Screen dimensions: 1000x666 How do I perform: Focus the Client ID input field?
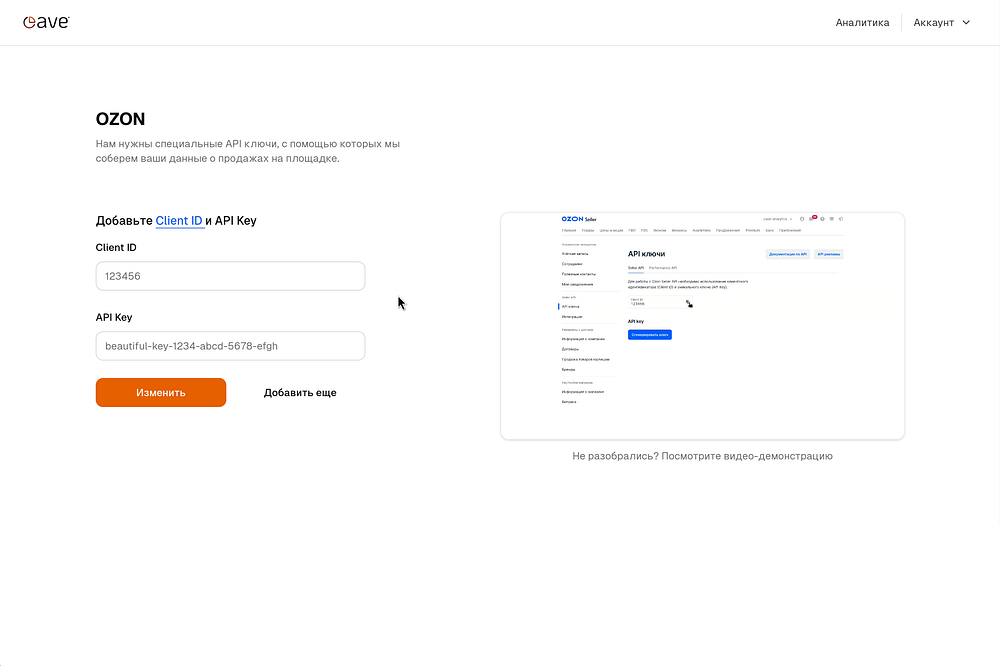(230, 276)
